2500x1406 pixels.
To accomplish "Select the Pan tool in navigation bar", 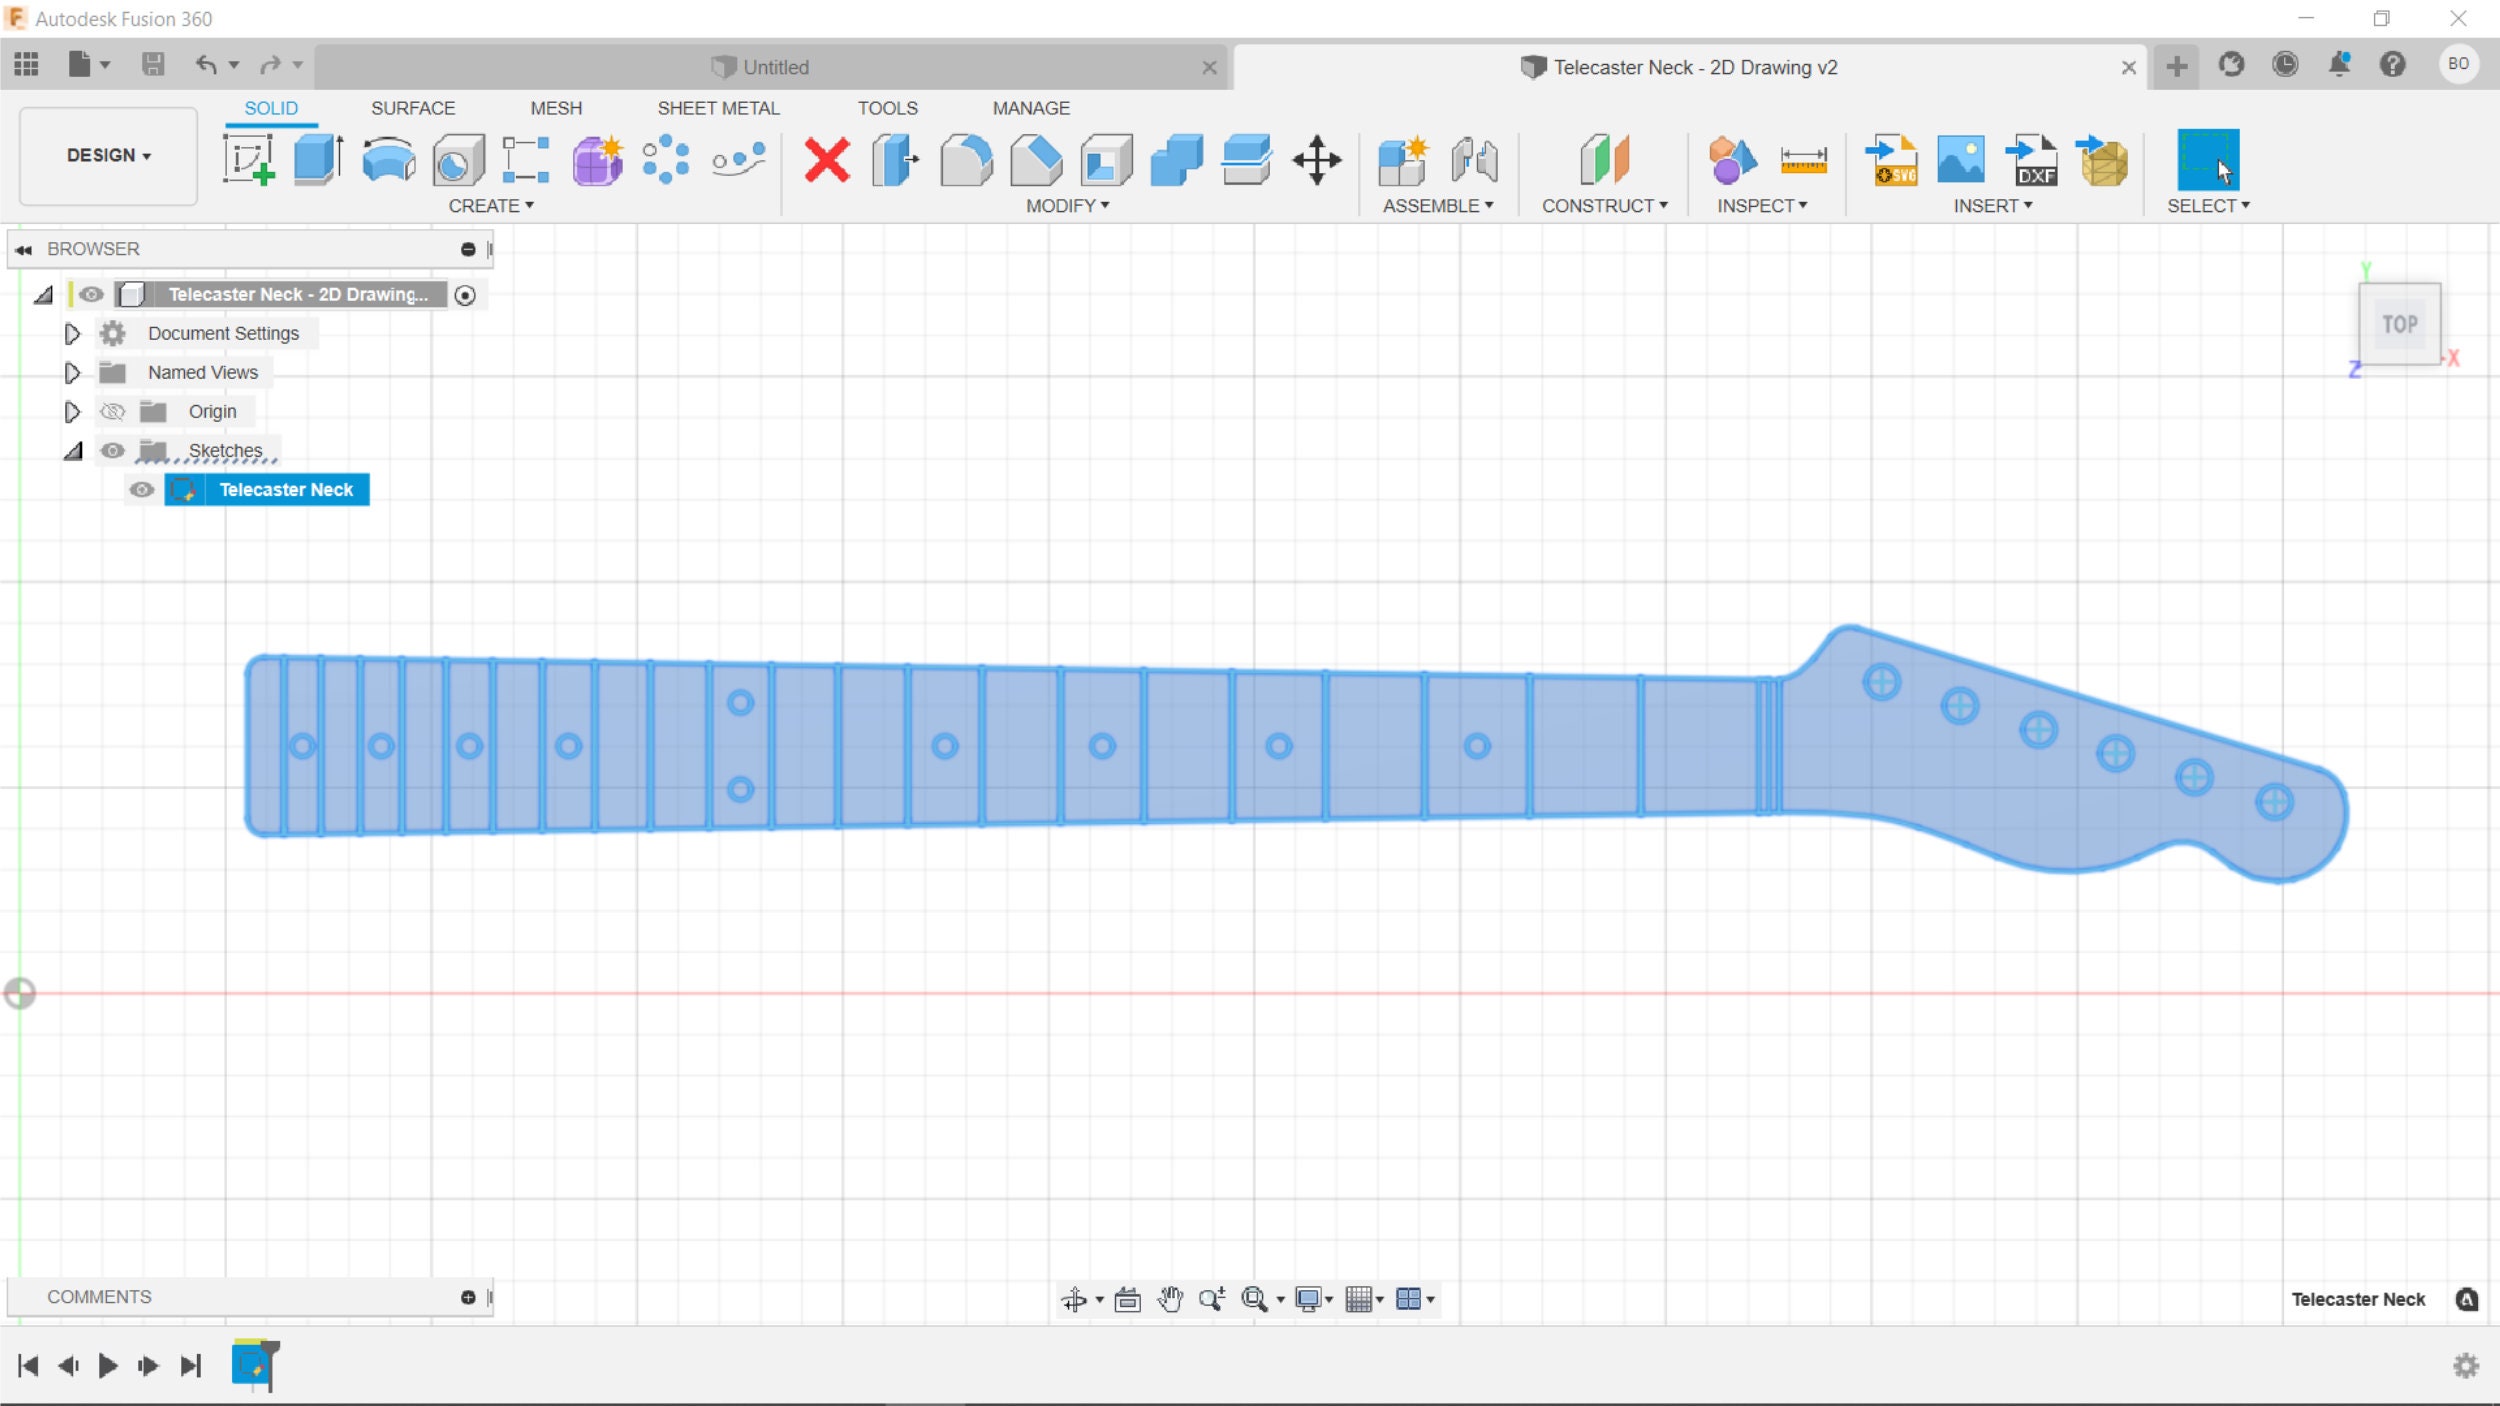I will 1172,1299.
